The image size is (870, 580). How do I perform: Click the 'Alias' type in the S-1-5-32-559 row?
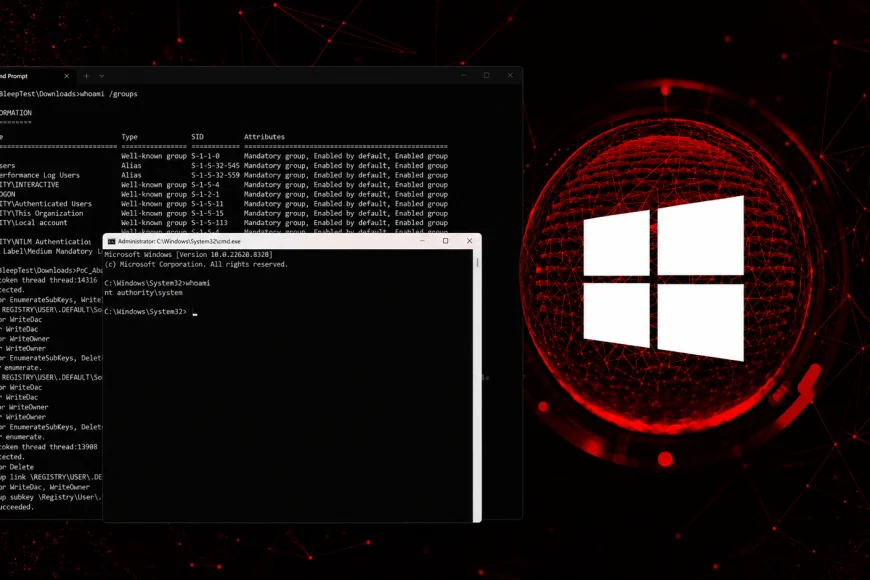131,175
